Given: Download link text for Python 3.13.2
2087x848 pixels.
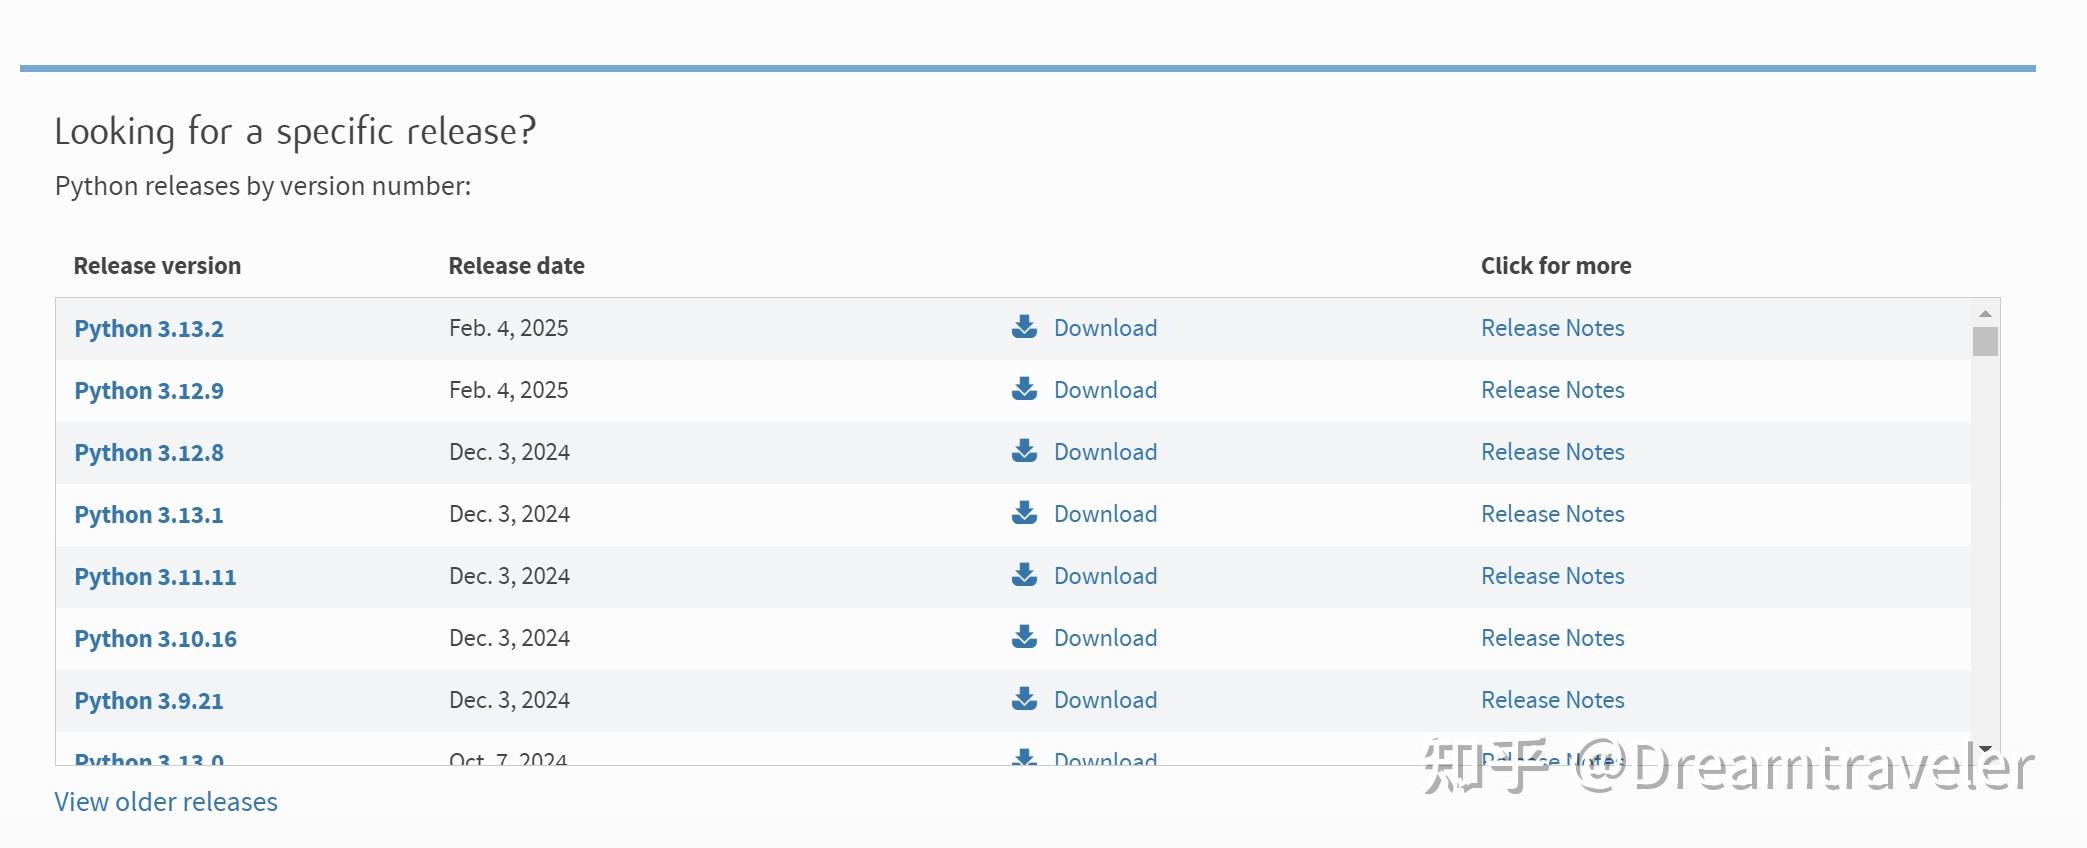Looking at the screenshot, I should [x=1105, y=328].
